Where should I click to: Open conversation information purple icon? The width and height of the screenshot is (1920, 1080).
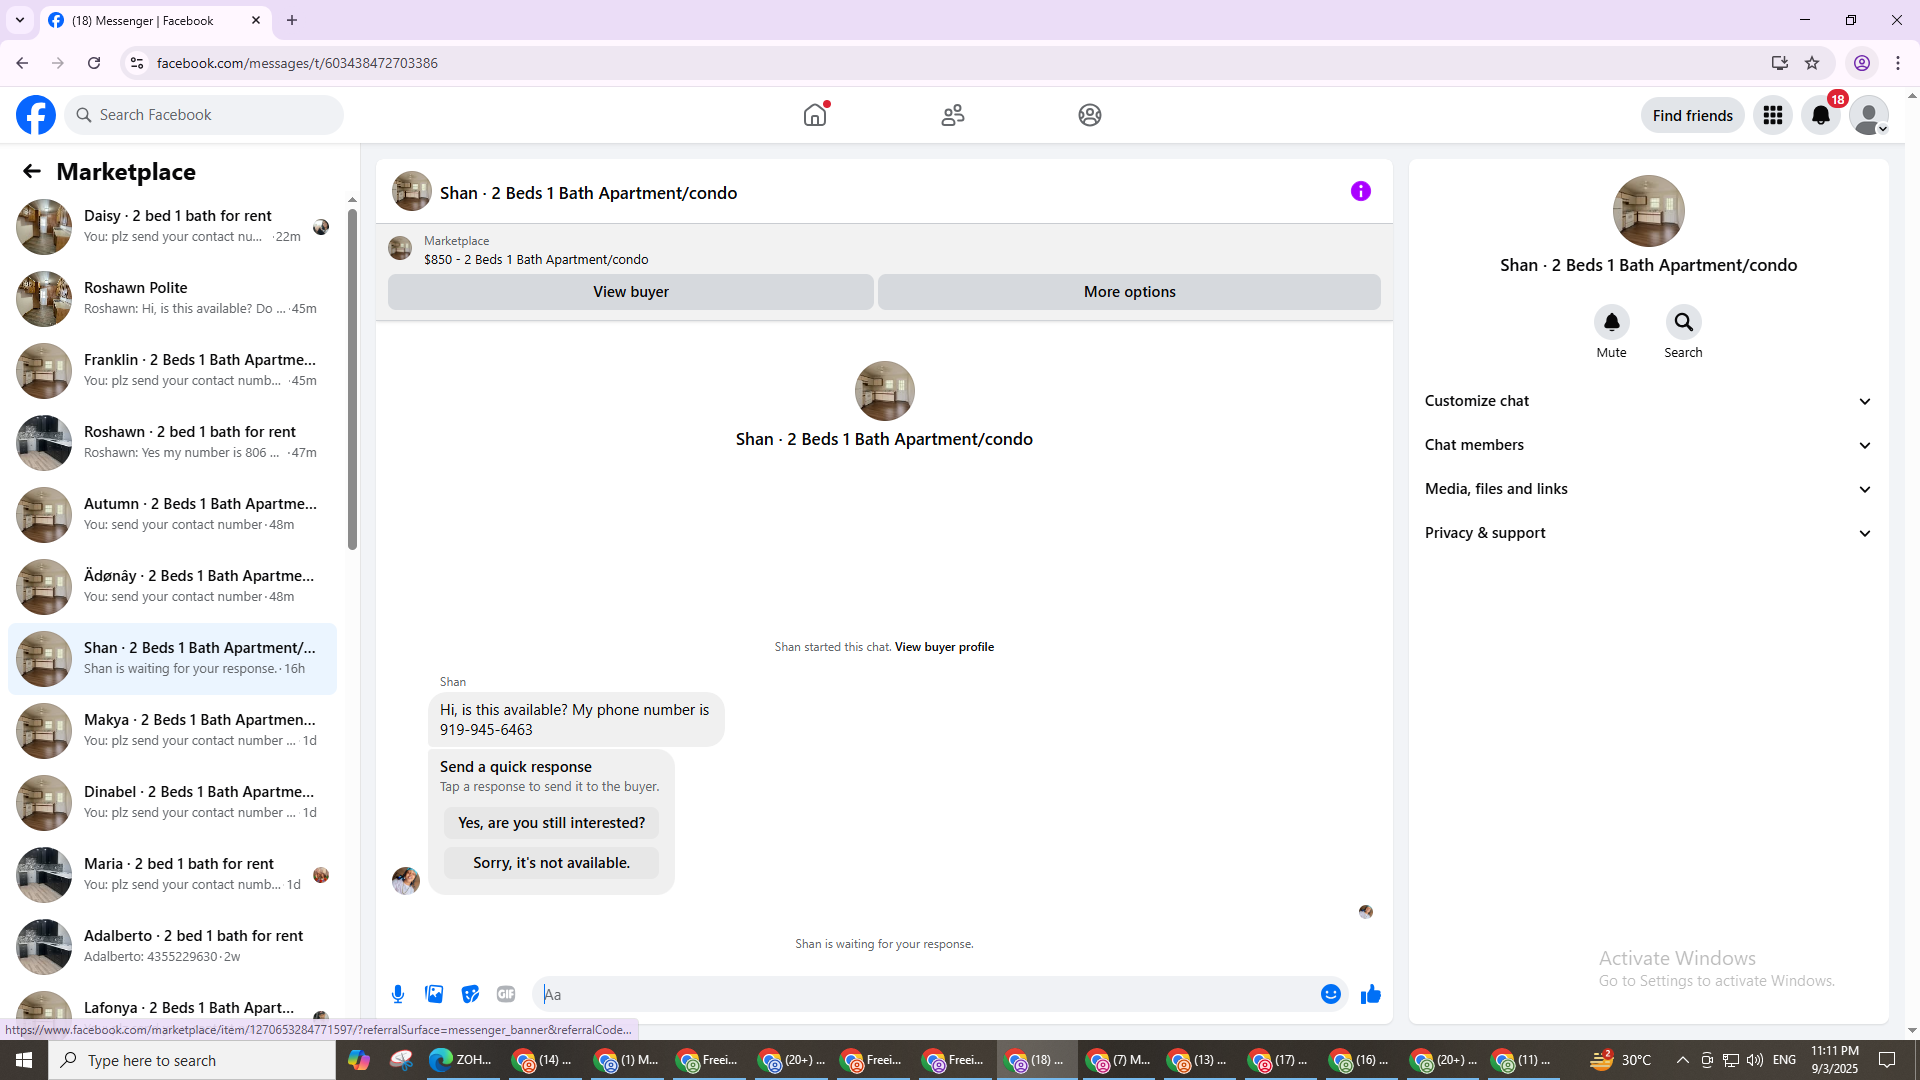pos(1361,191)
